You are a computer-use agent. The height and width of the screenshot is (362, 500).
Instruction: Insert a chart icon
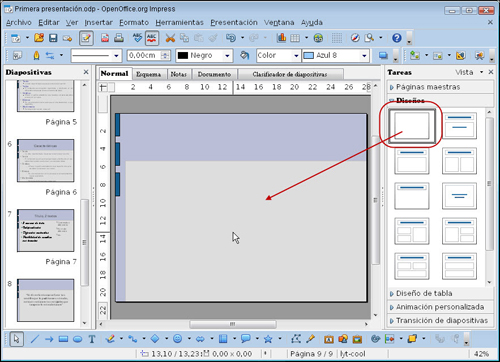point(281,38)
